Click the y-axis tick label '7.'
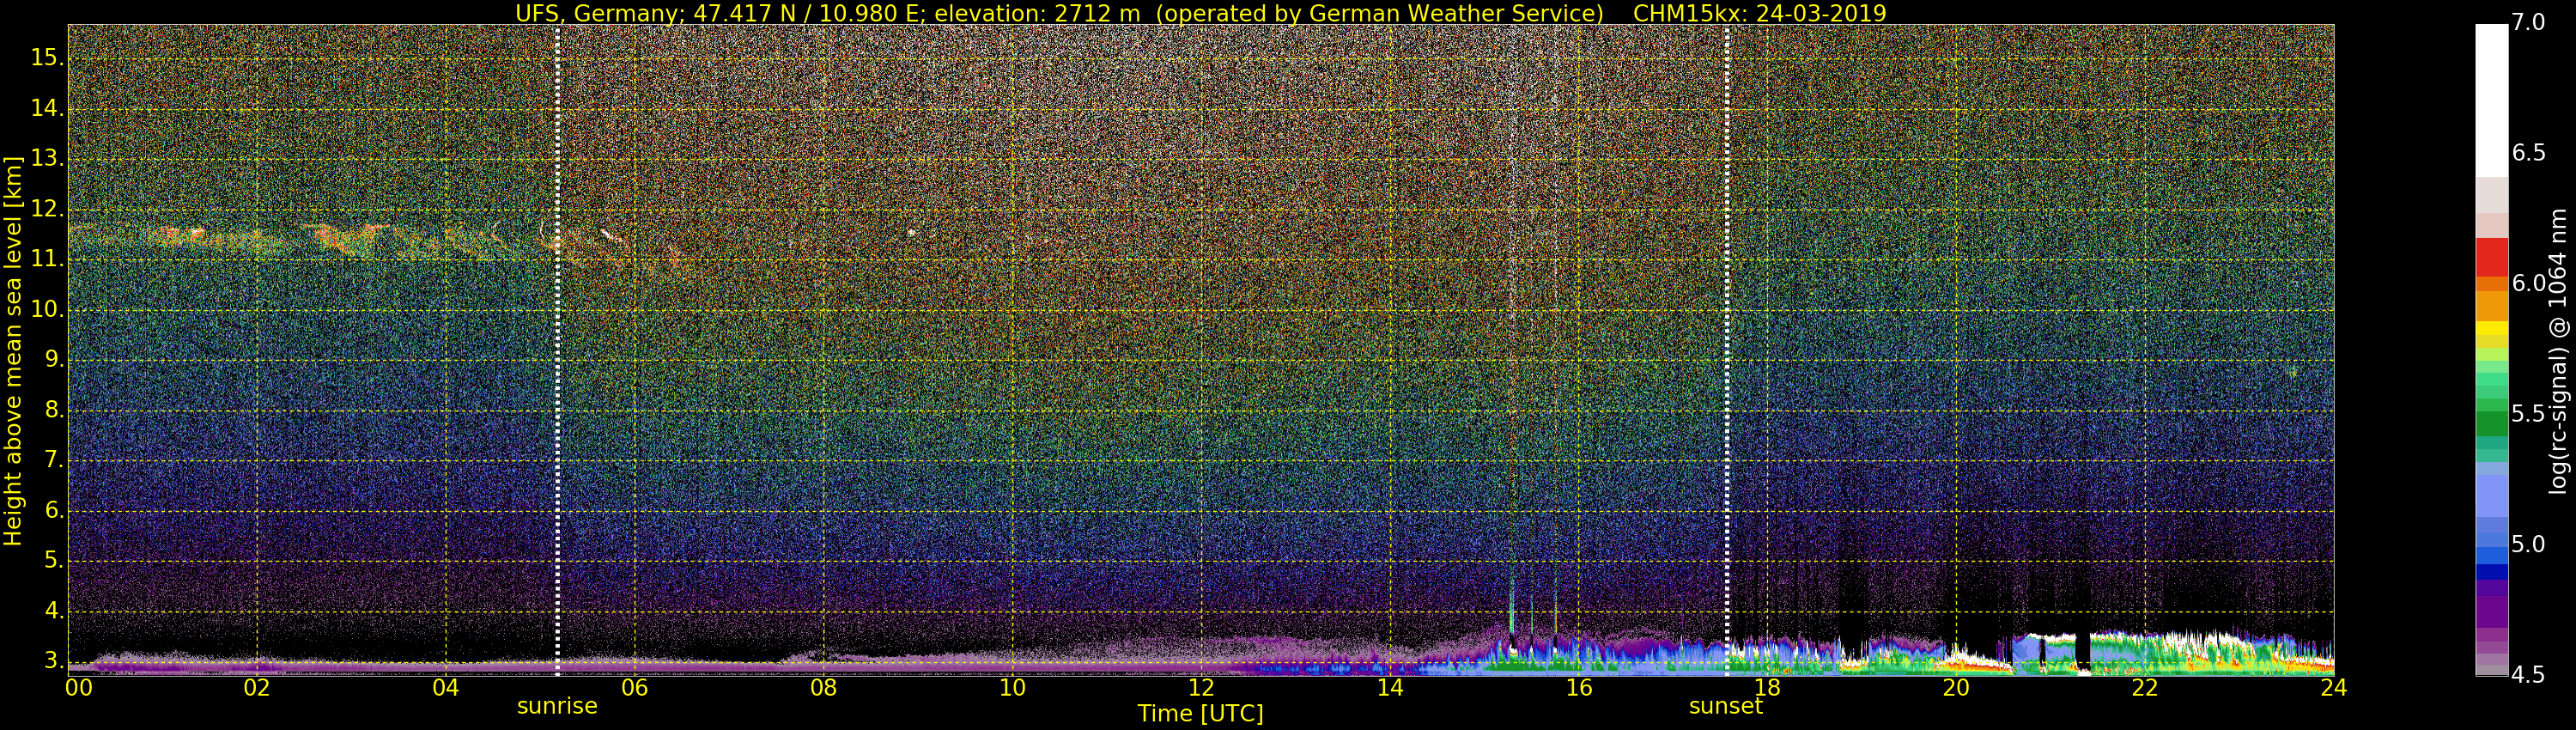 point(54,460)
